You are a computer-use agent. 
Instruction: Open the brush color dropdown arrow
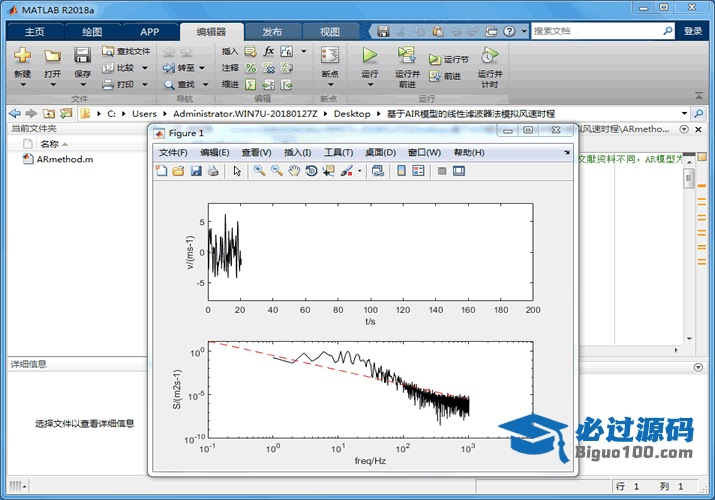[359, 171]
